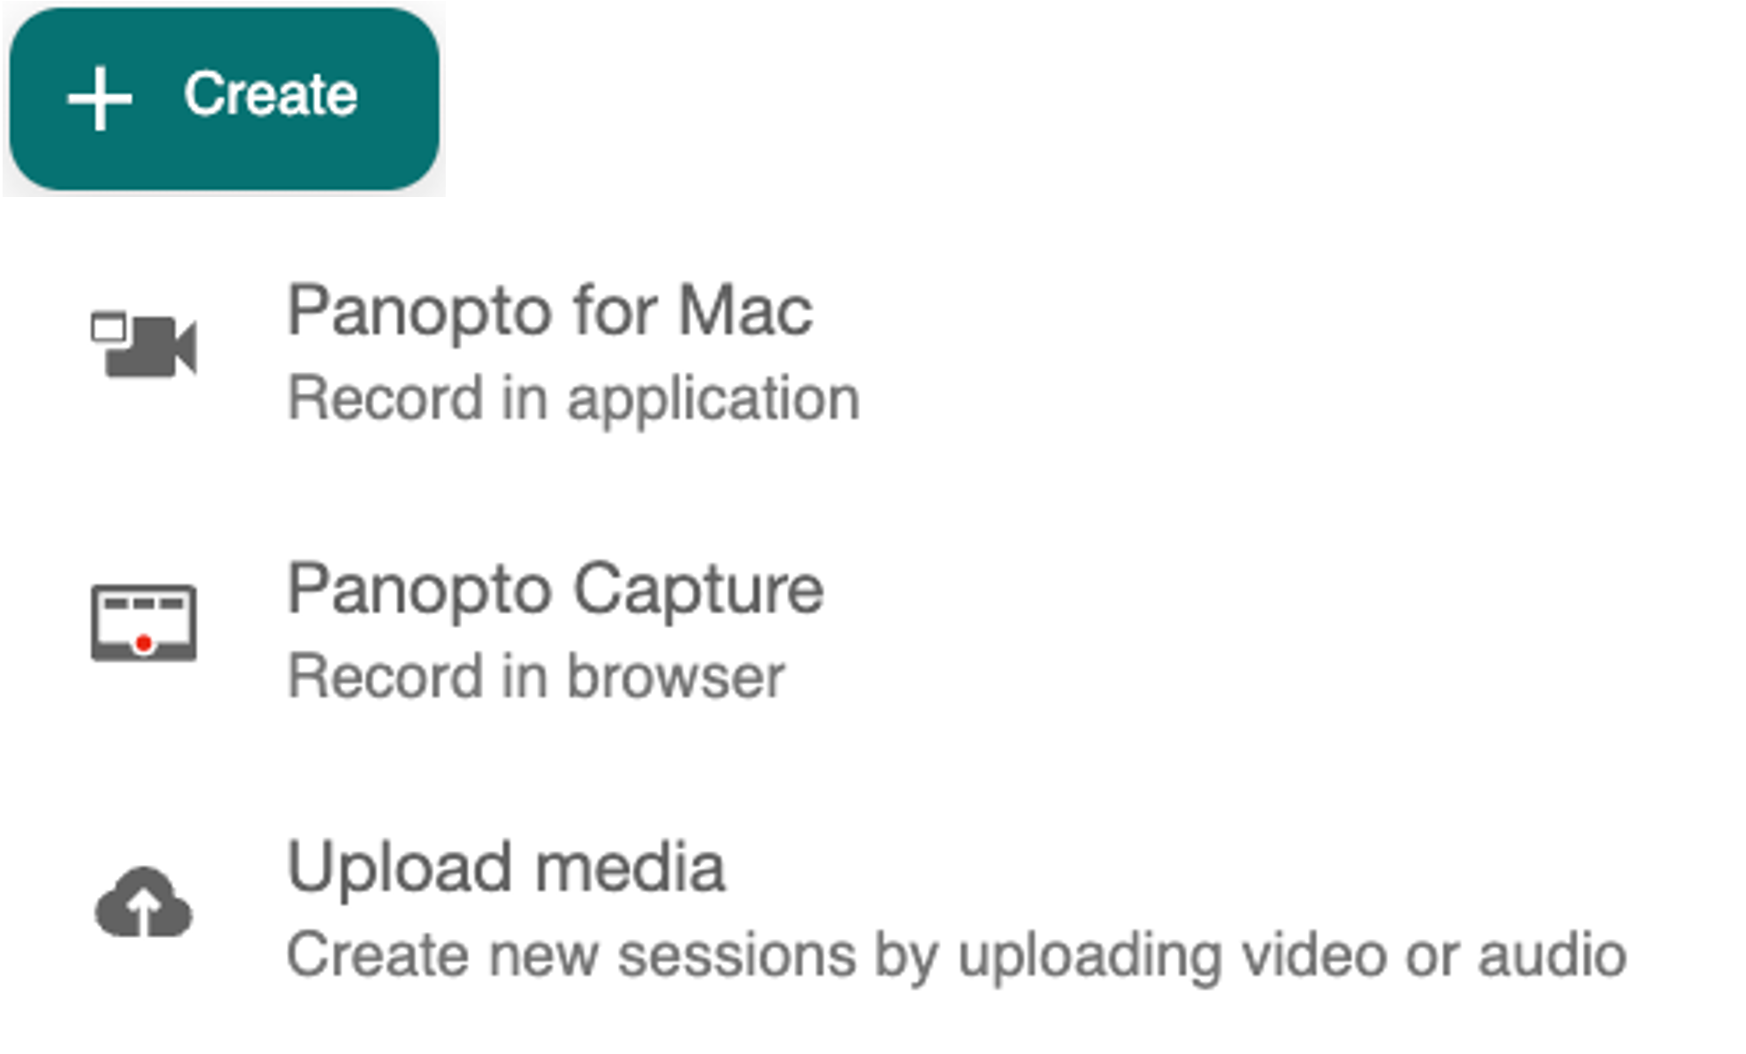The image size is (1746, 1054).
Task: Select the Panopto for Mac menu entry
Action: tap(550, 353)
